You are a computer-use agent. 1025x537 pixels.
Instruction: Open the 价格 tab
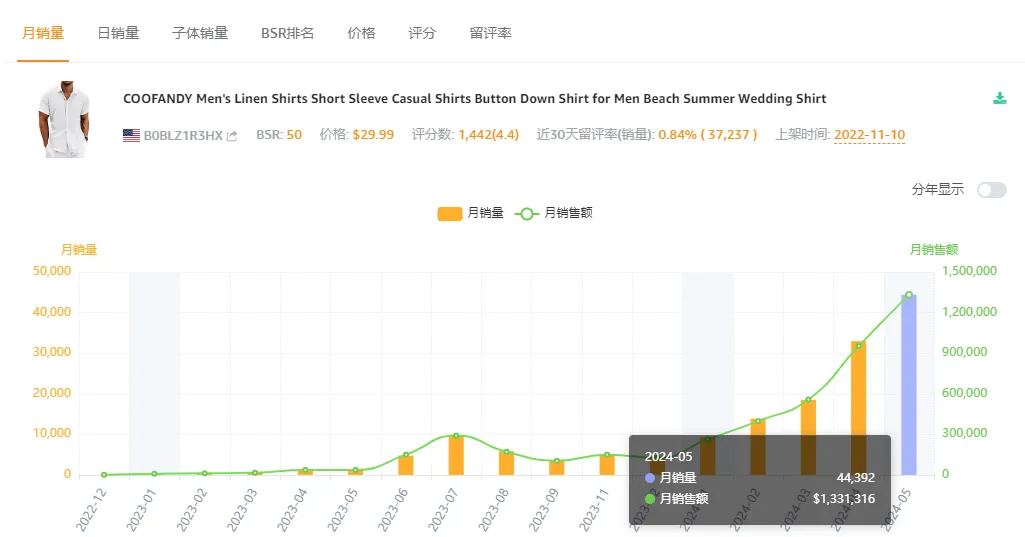(361, 33)
